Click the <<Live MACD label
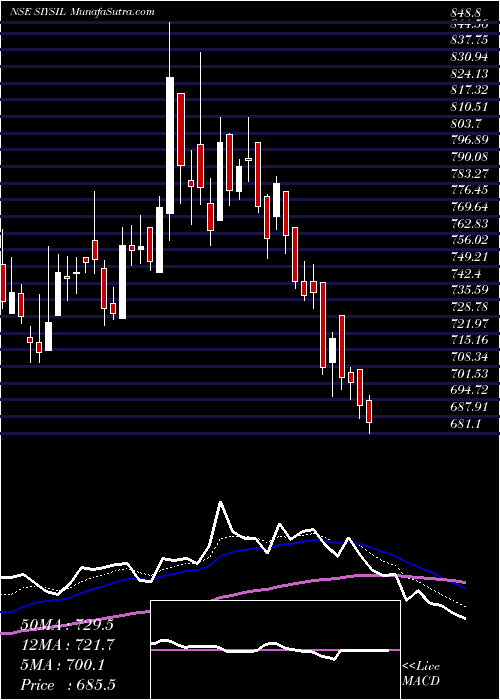Viewport: 500px width, 700px height. tap(421, 674)
